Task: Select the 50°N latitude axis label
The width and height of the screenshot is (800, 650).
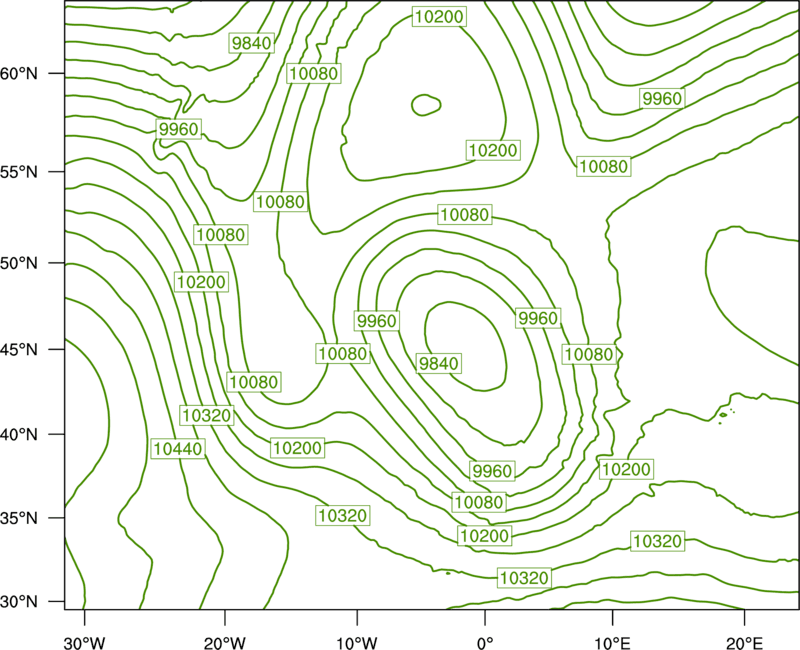Action: 19,263
